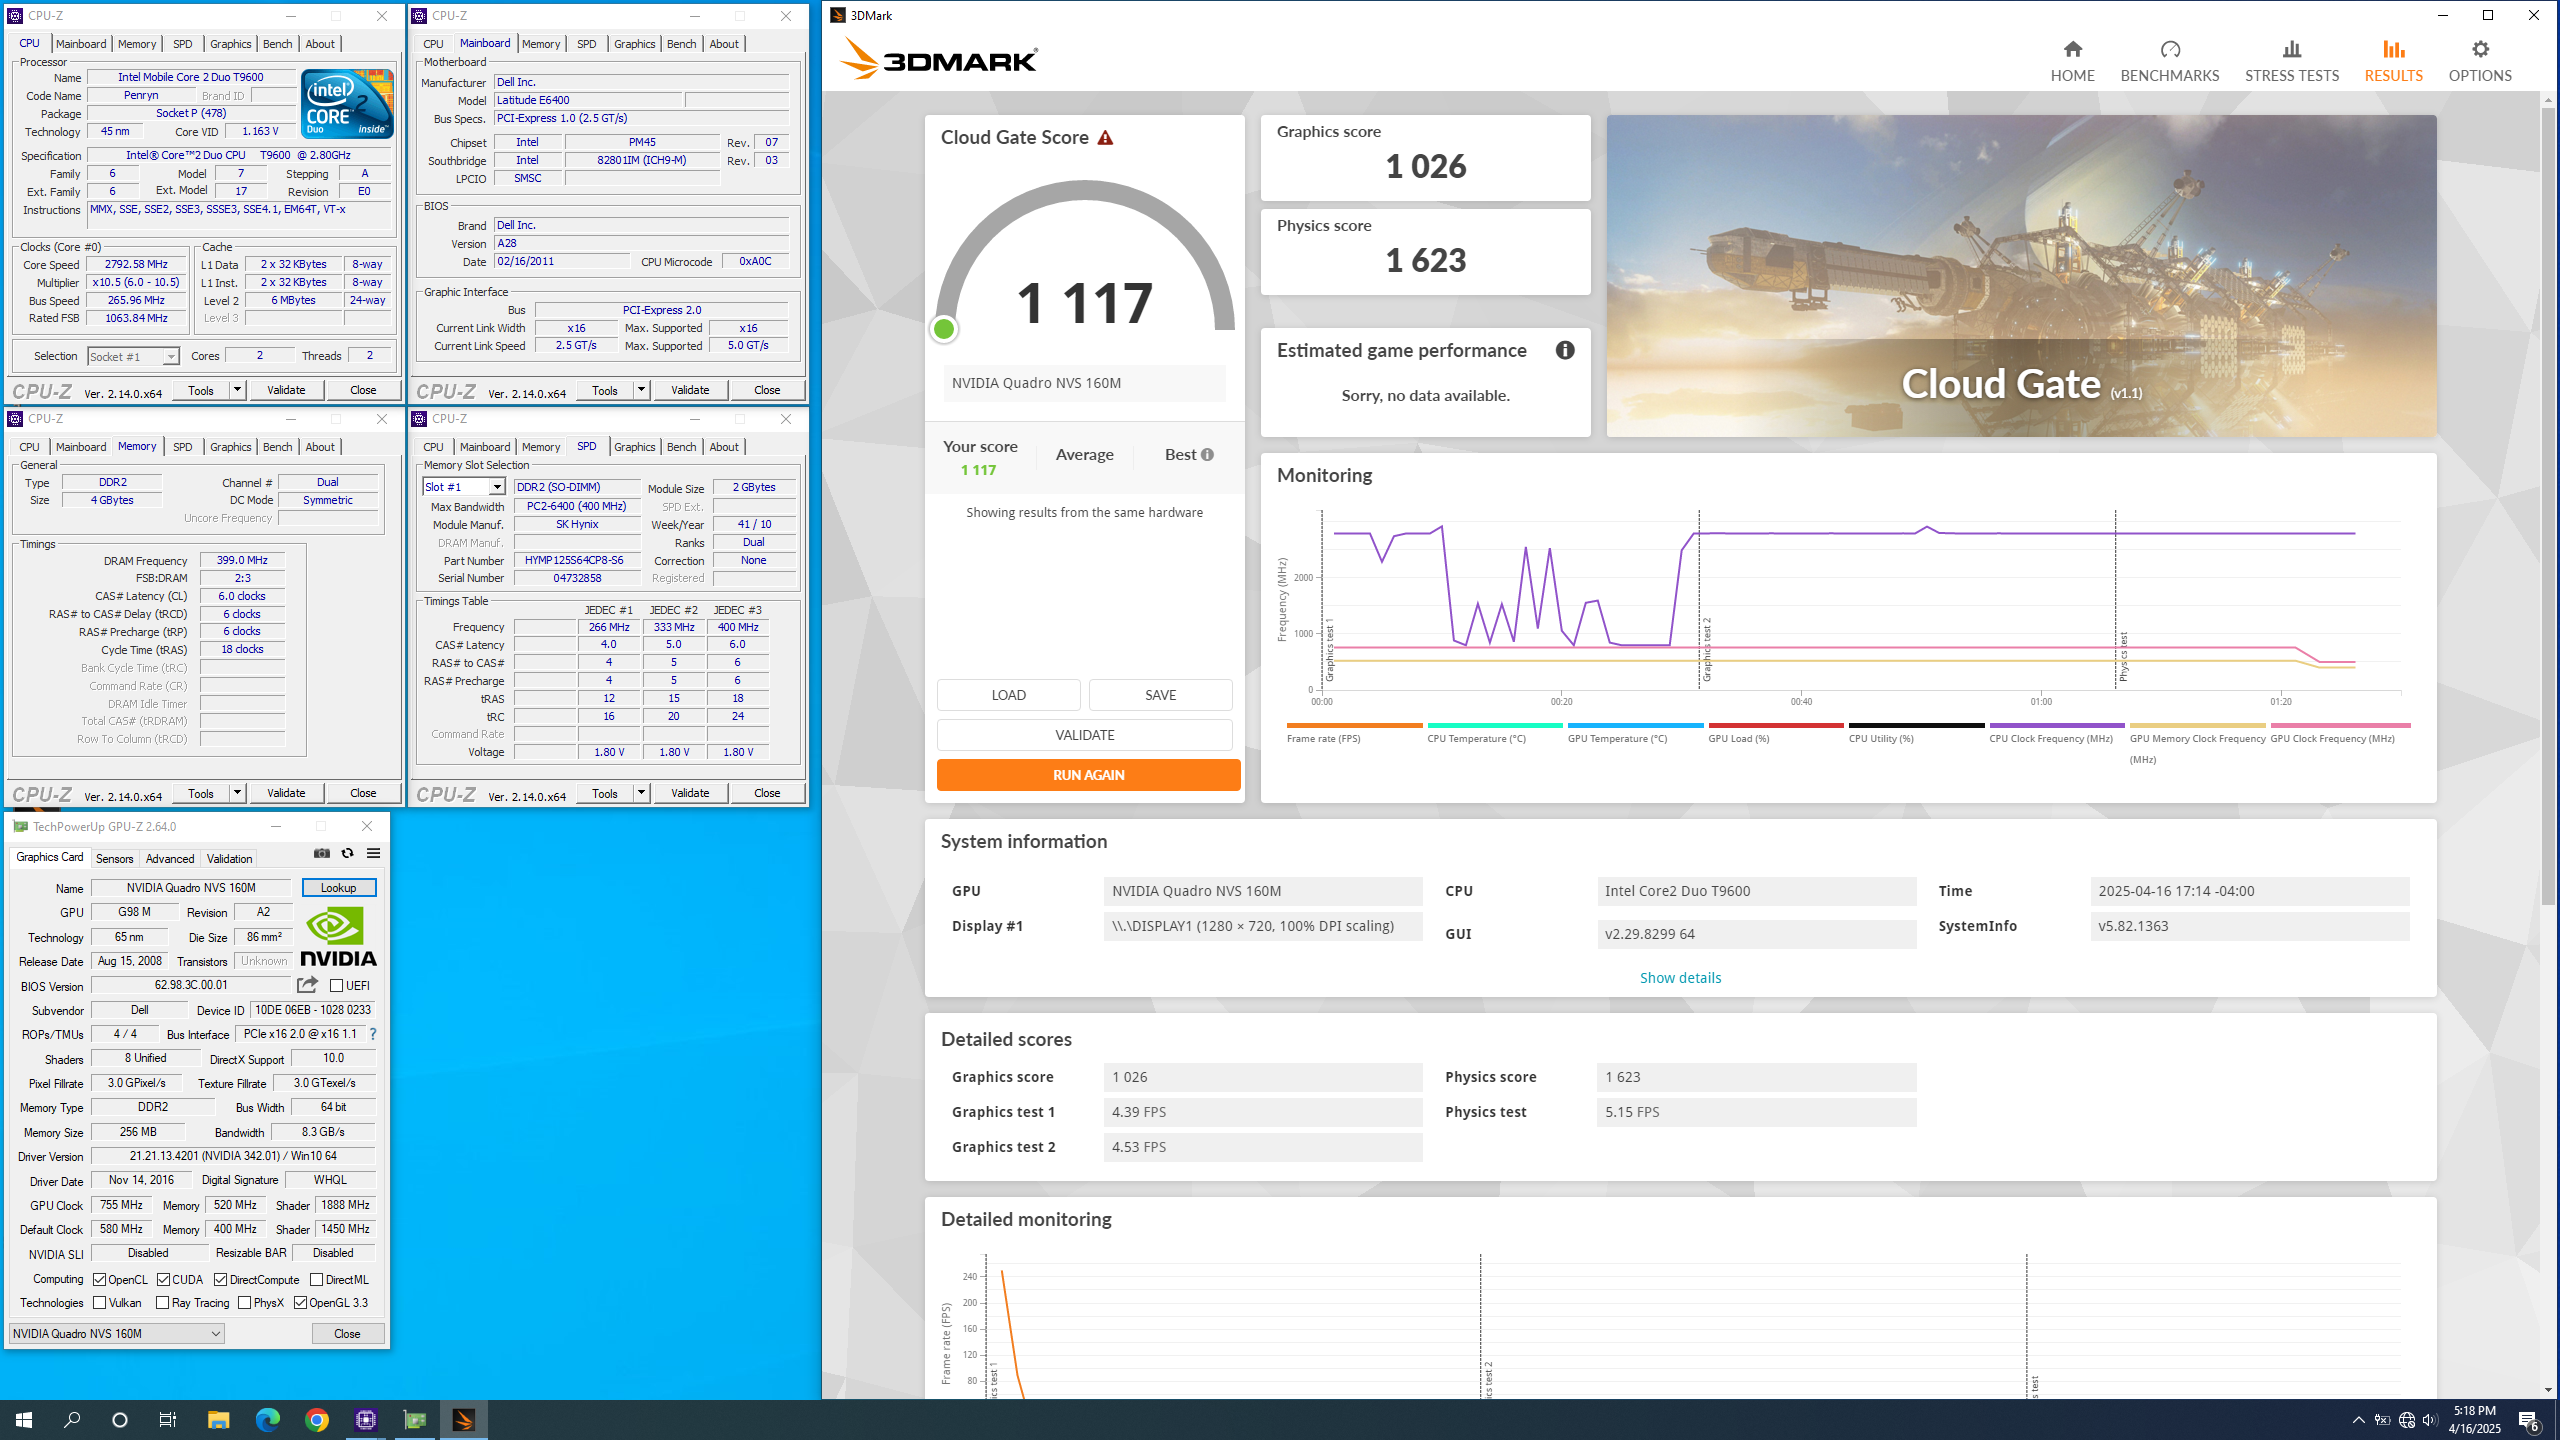Click the GPU-Z Lookup button
The height and width of the screenshot is (1440, 2560).
[x=338, y=888]
